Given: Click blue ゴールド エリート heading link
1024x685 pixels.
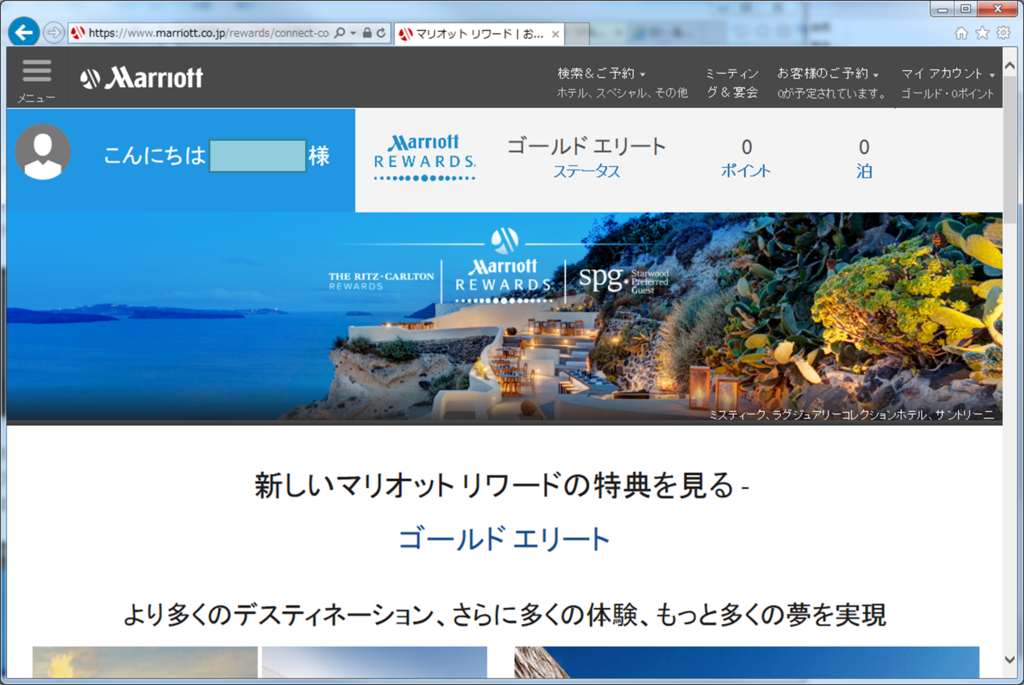Looking at the screenshot, I should coord(504,539).
